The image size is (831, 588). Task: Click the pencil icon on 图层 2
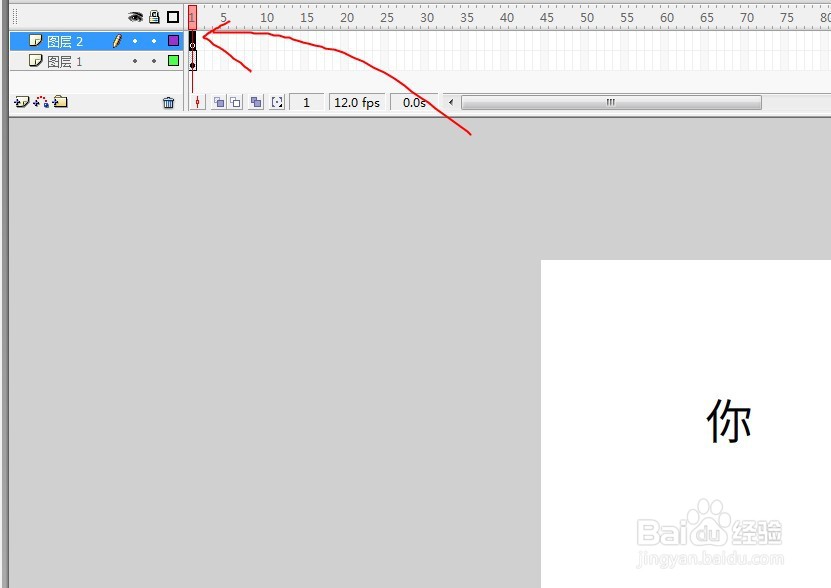point(118,40)
